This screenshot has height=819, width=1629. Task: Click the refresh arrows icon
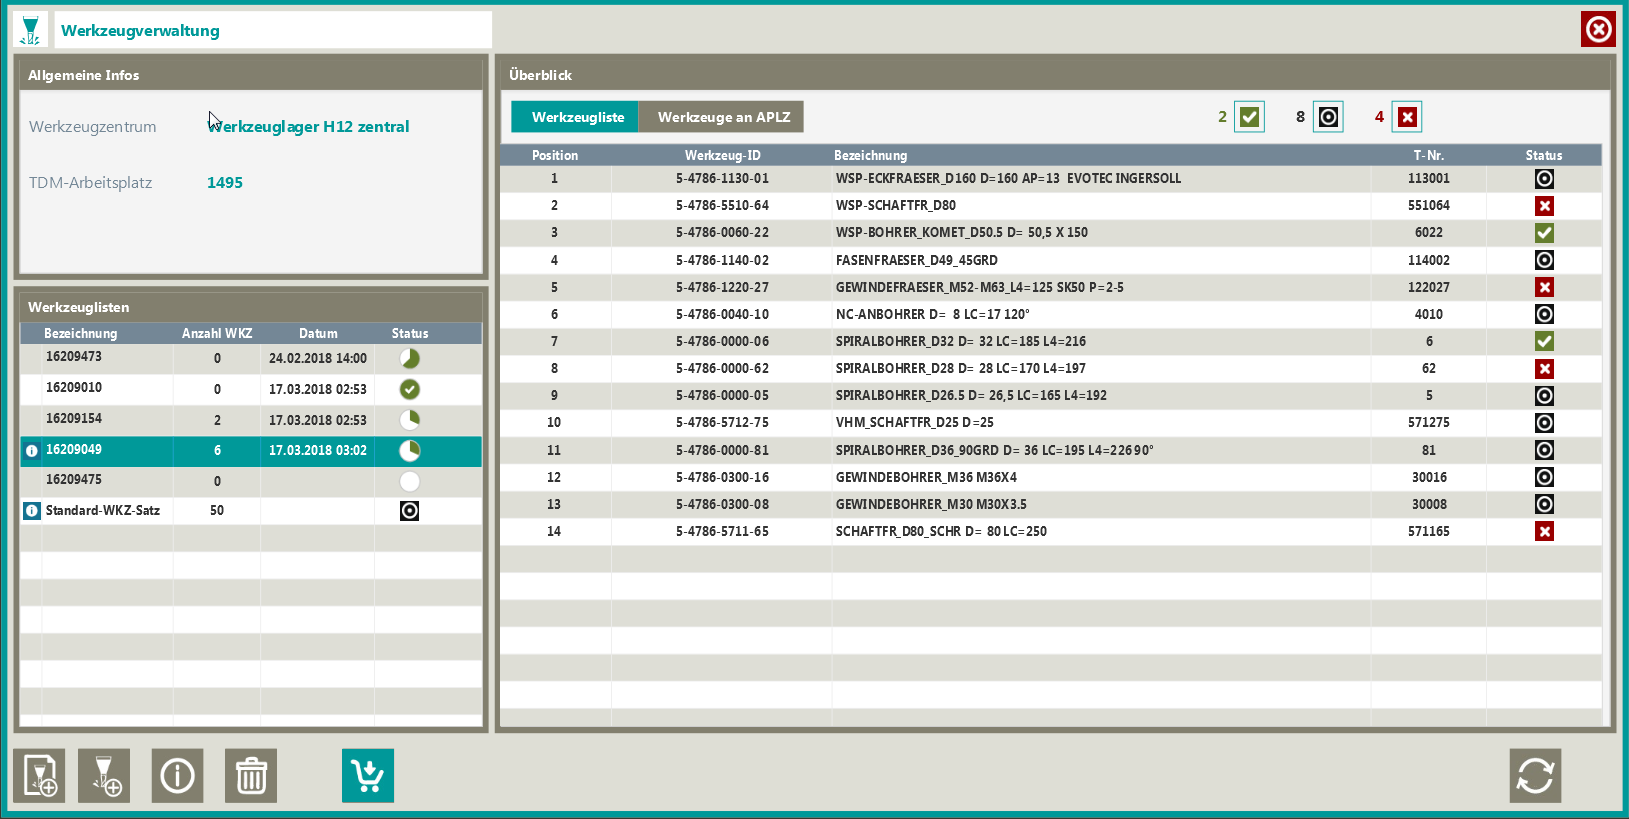(1535, 775)
